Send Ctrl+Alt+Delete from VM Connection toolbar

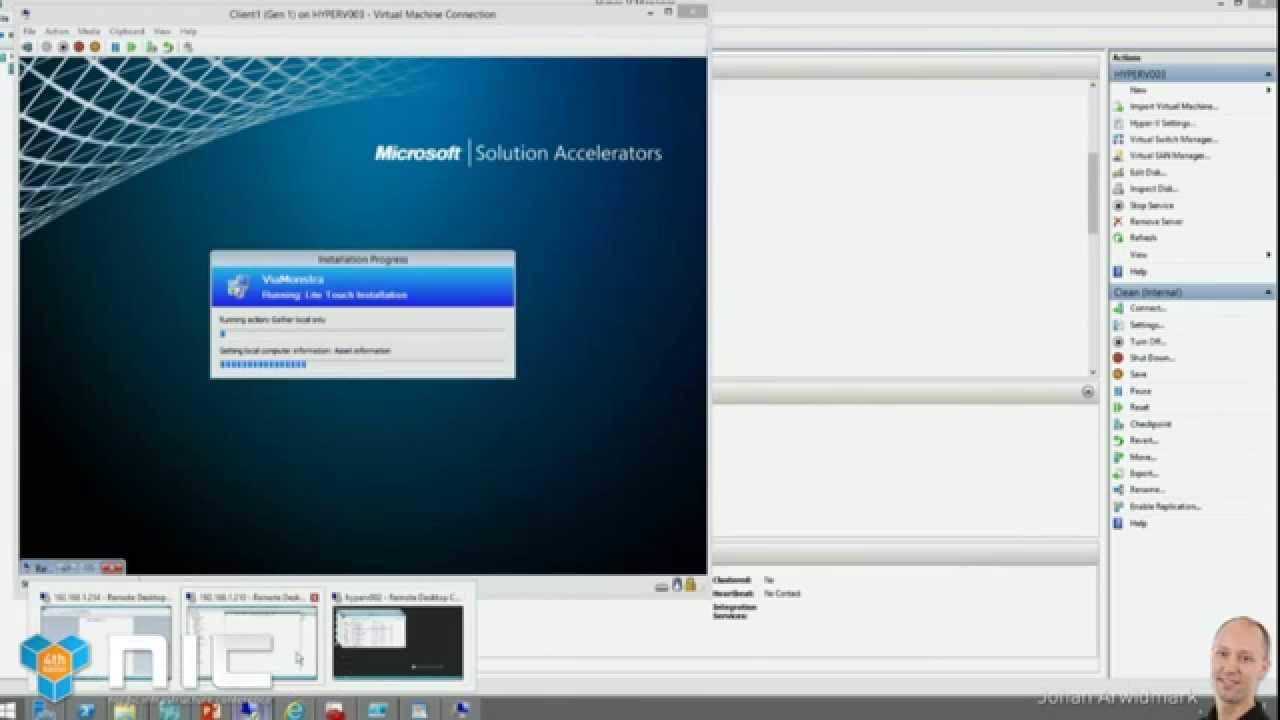(x=27, y=47)
